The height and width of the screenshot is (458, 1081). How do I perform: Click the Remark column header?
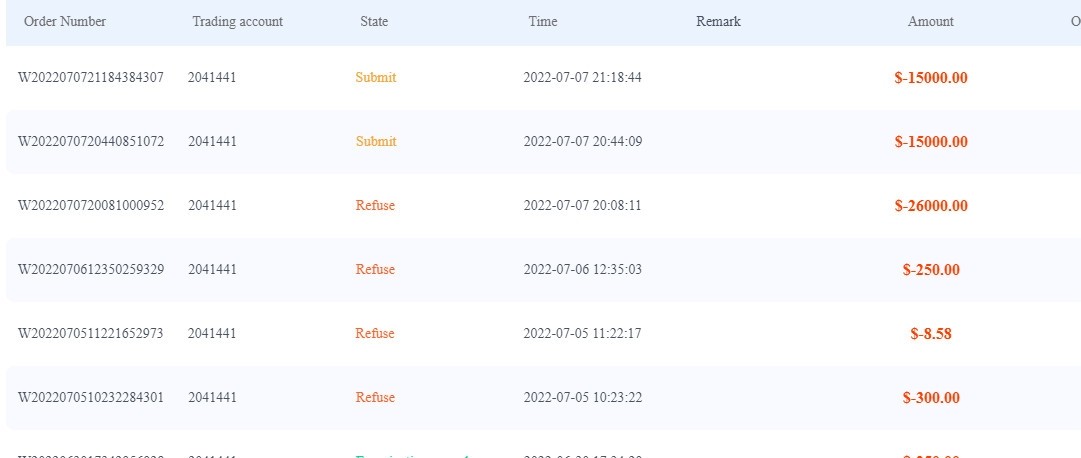(x=718, y=21)
